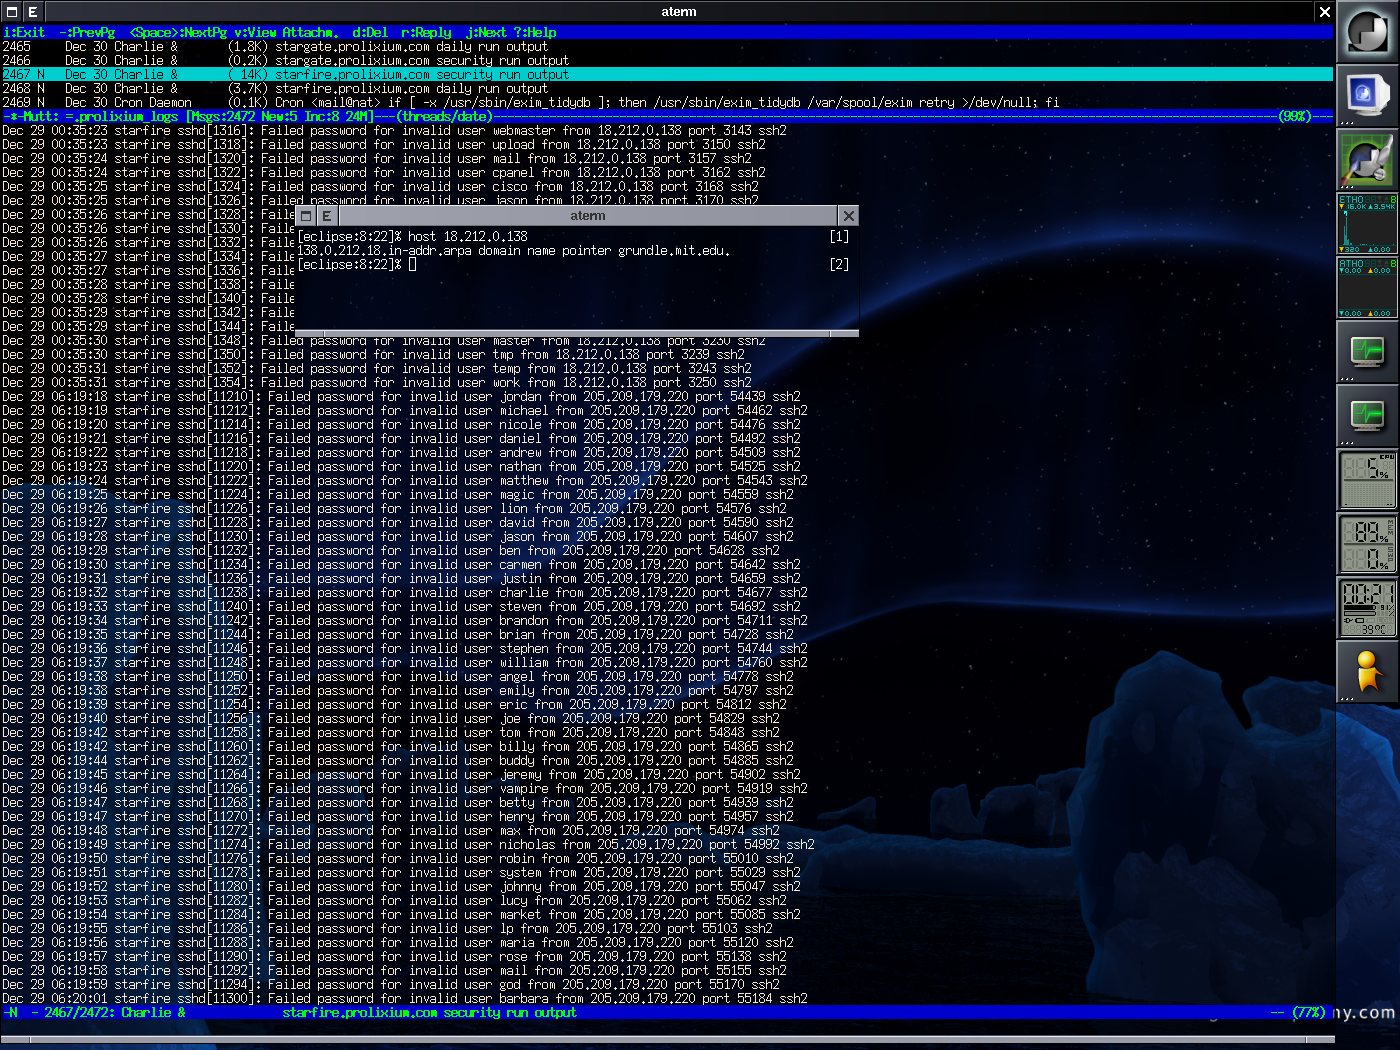Click the CPU load meter dockapp

click(1368, 480)
